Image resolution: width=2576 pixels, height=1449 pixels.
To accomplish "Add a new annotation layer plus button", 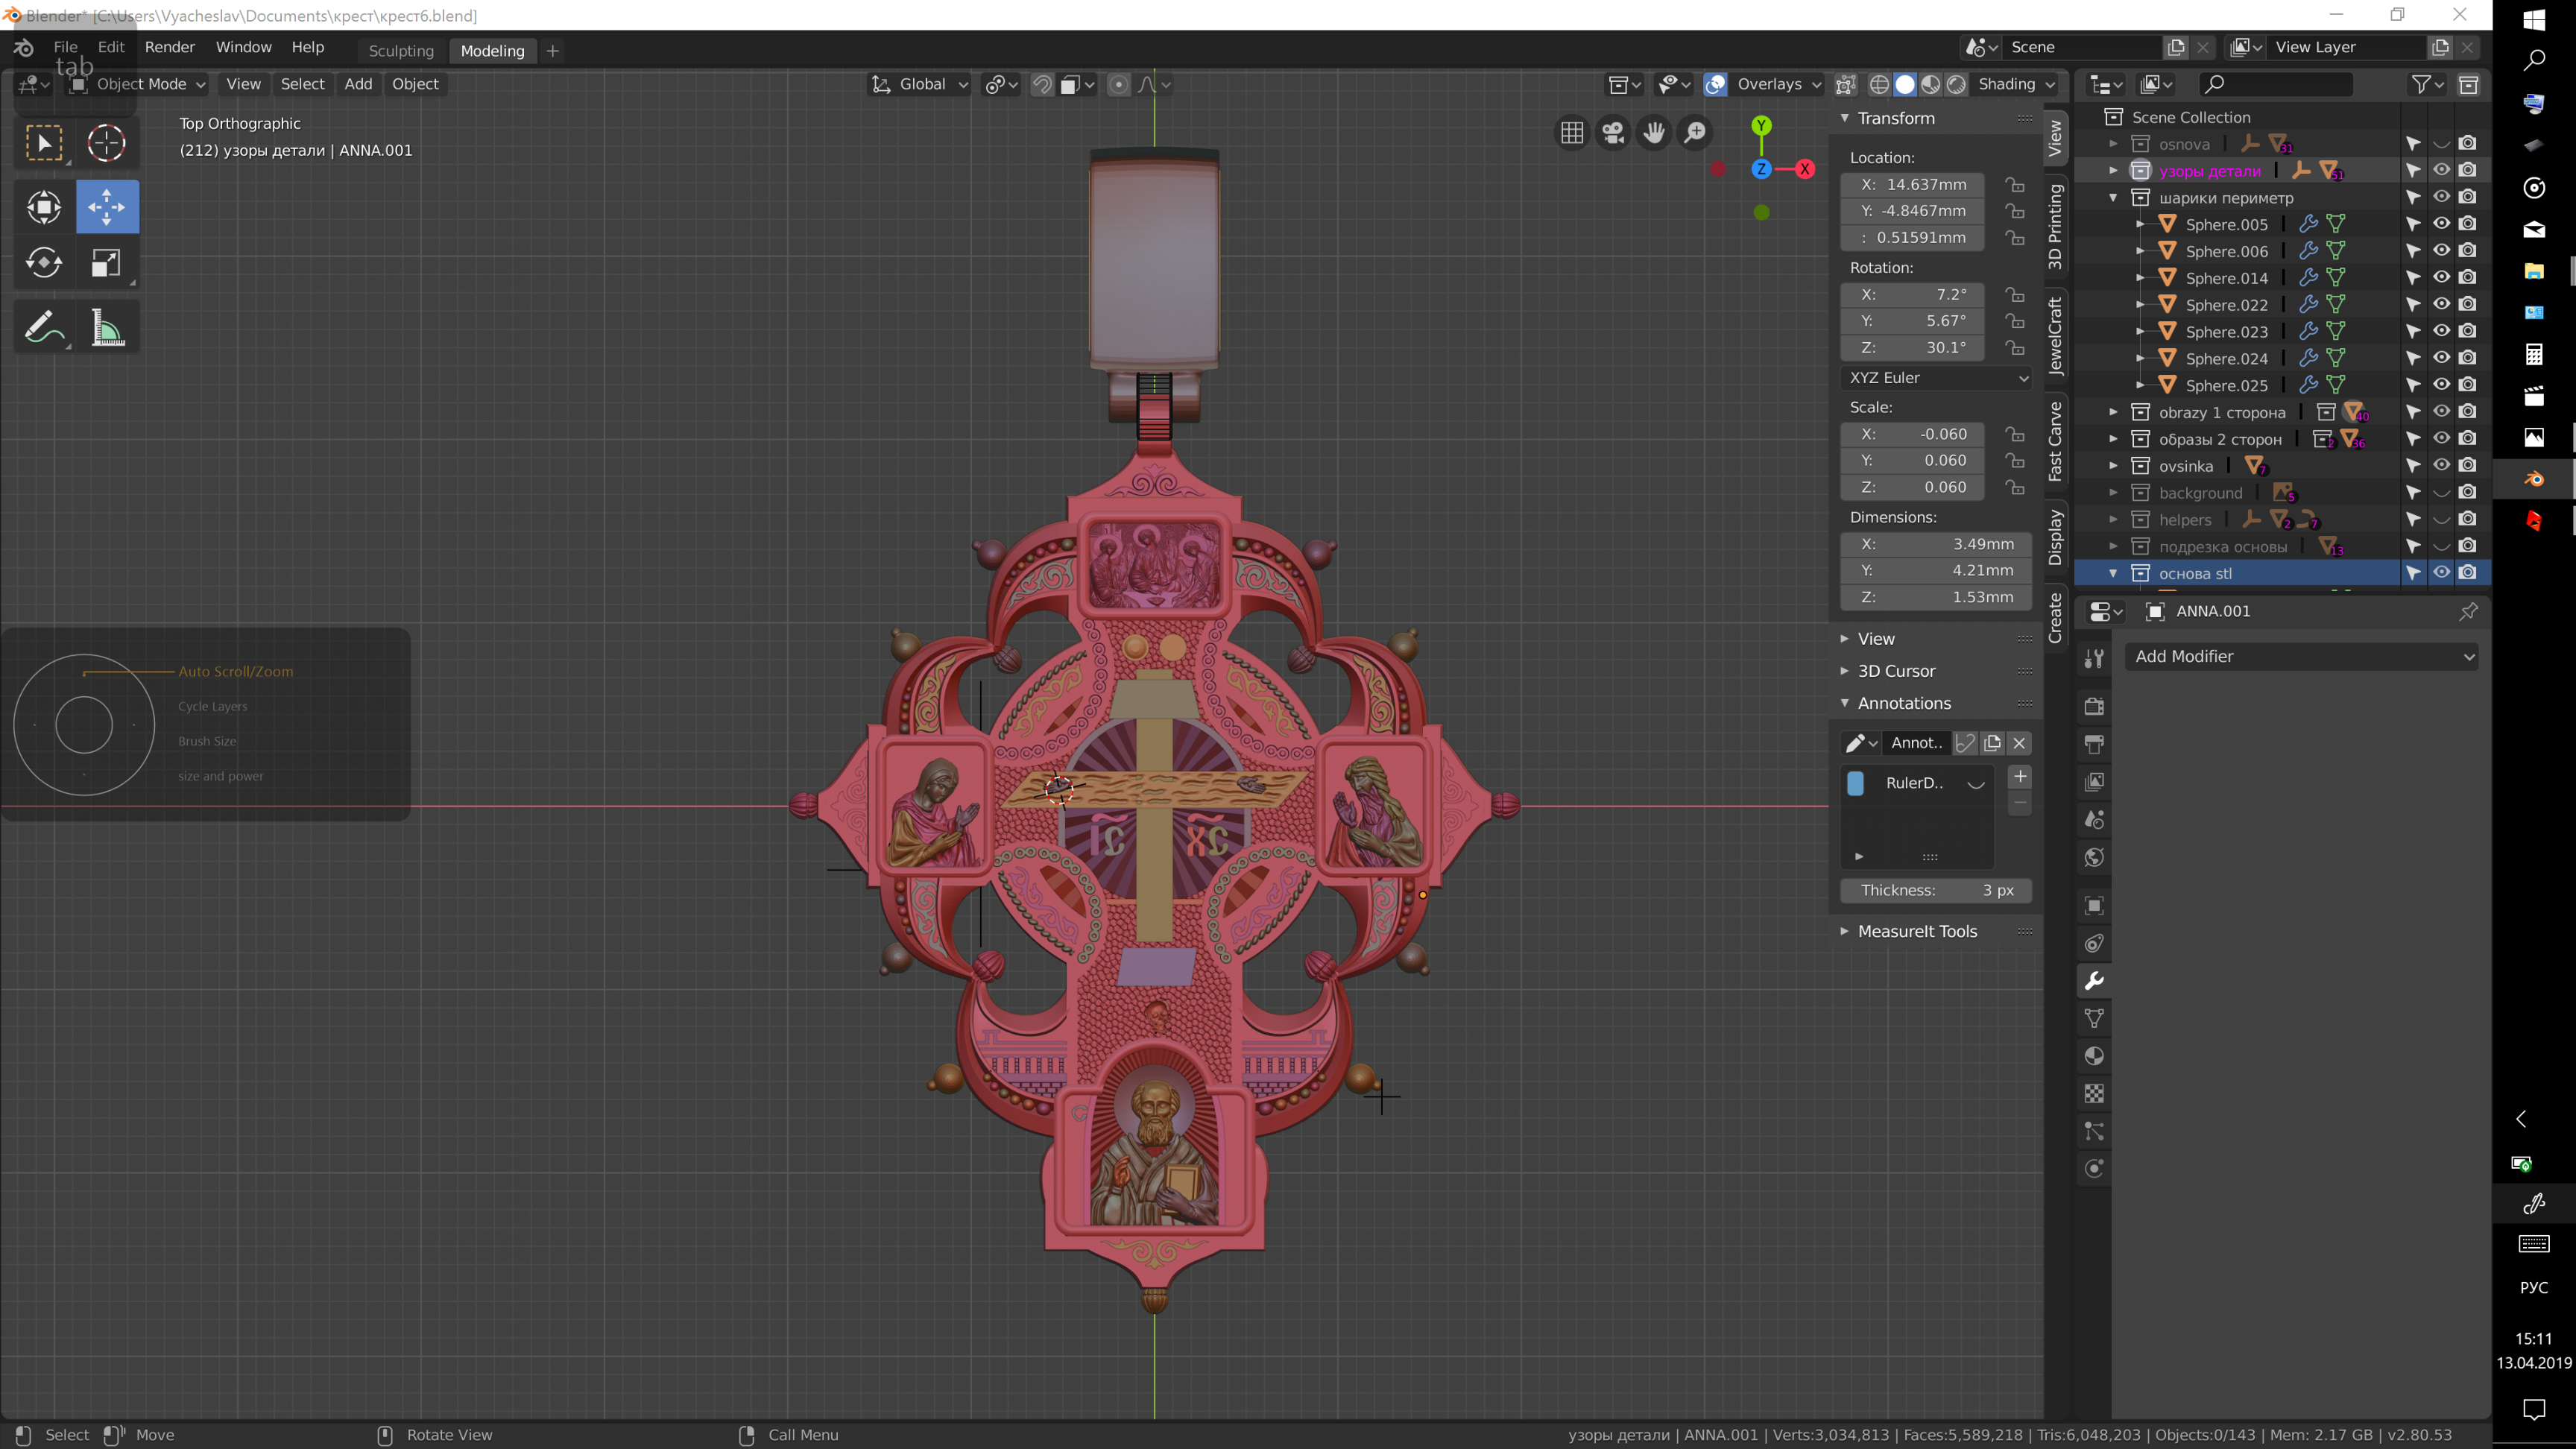I will [x=2020, y=777].
